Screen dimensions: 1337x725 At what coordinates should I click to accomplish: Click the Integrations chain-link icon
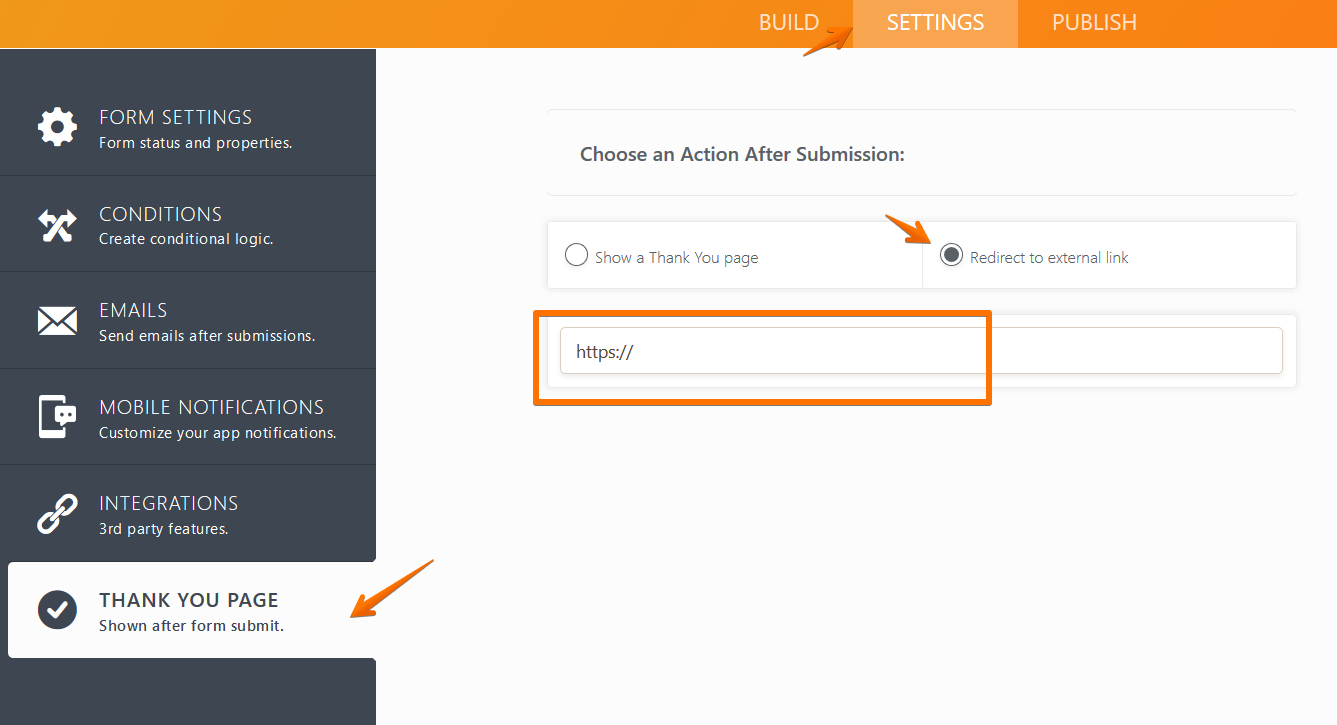(x=57, y=514)
